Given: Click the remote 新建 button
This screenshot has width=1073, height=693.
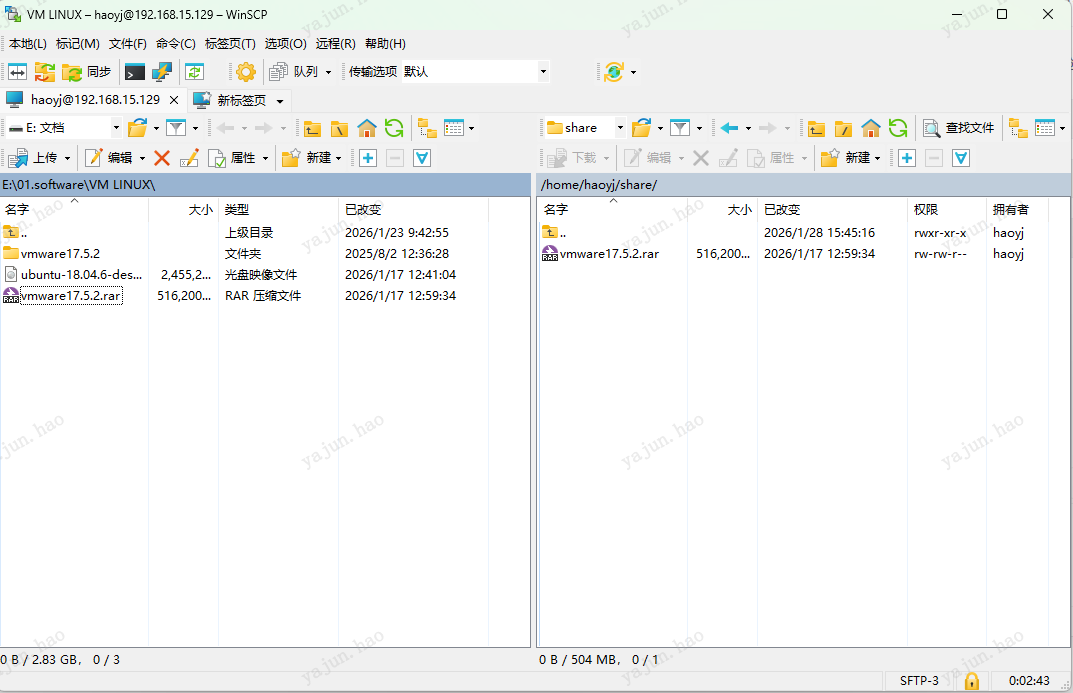Looking at the screenshot, I should 845,158.
